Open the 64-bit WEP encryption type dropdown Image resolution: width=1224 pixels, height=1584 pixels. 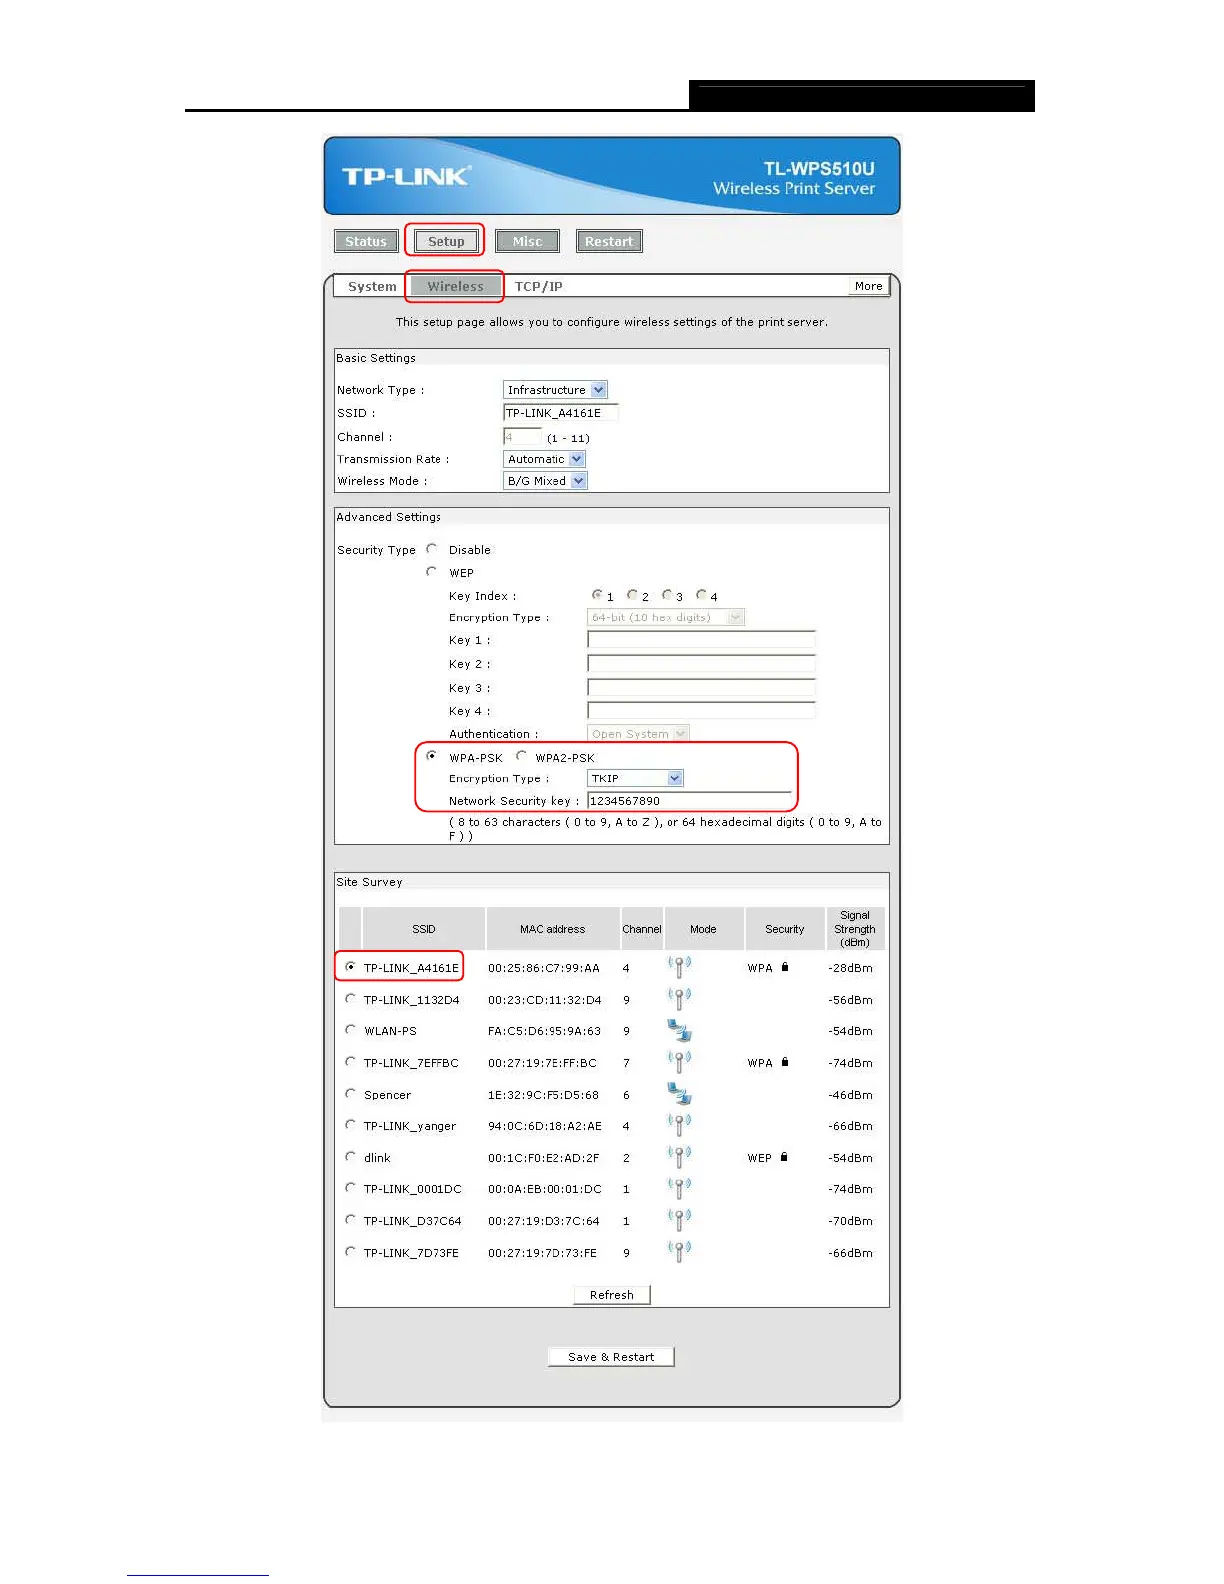(x=666, y=617)
